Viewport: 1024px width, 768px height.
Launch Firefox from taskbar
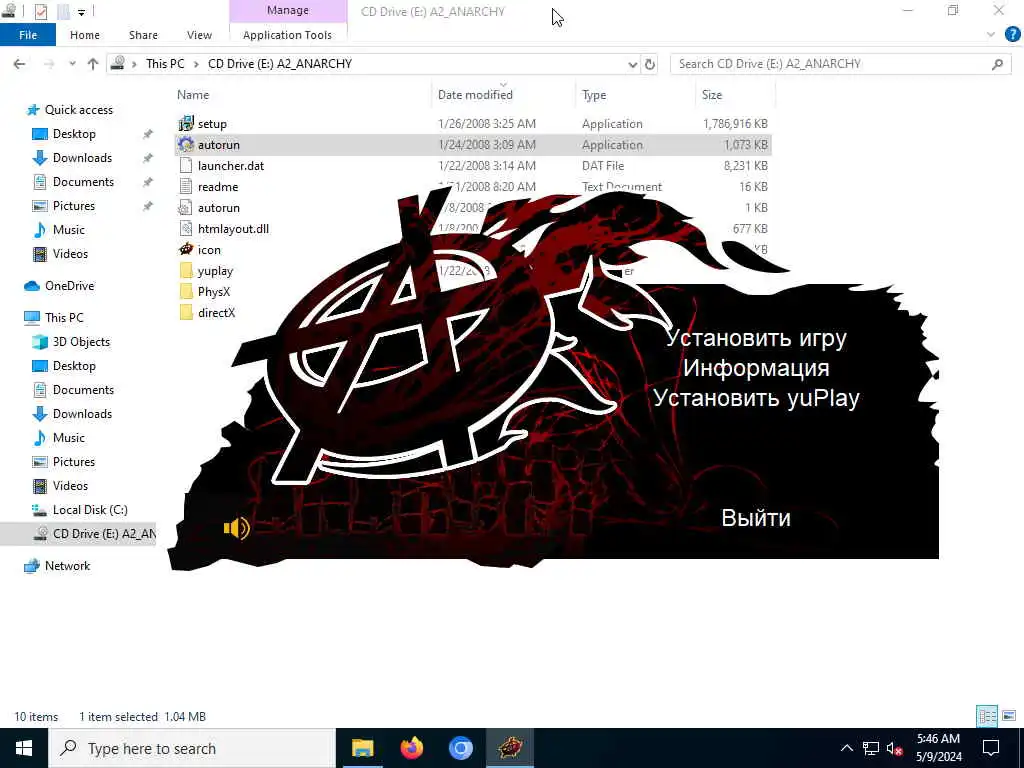(x=411, y=748)
